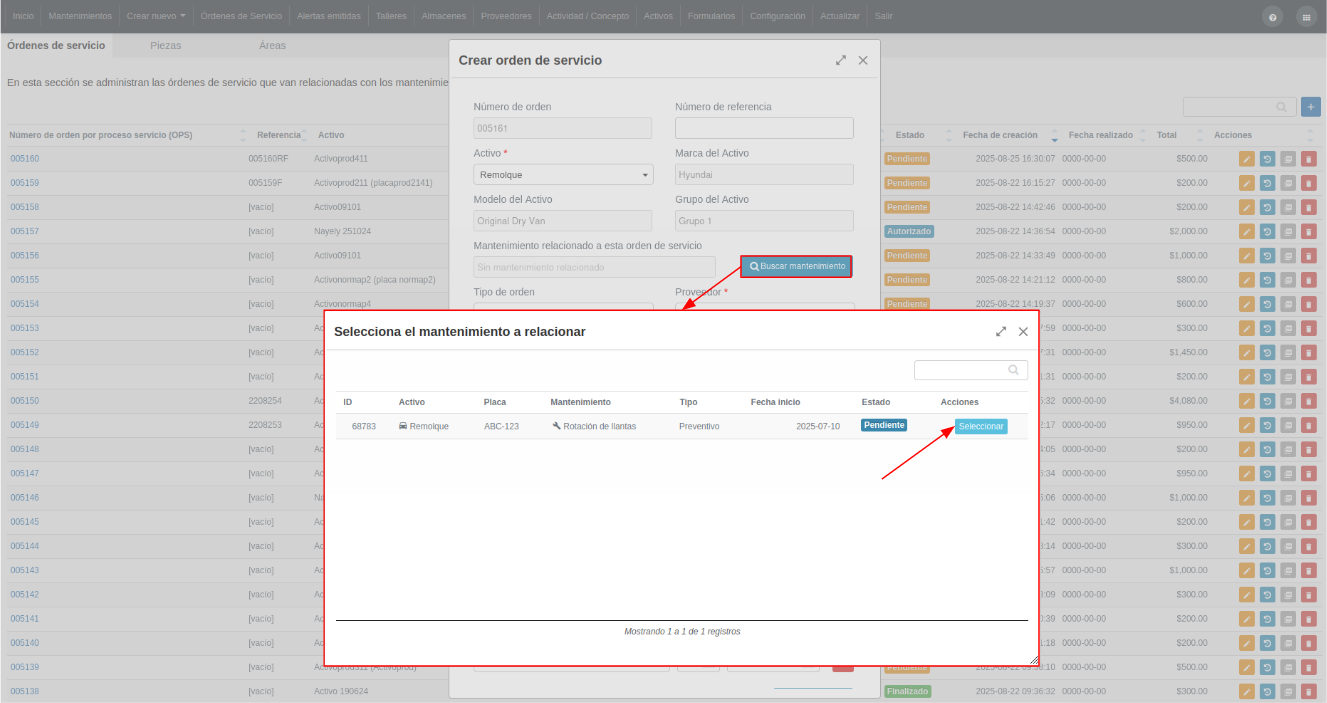
Task: Click the Pendiente badge in the maintenance dialog
Action: 884,425
